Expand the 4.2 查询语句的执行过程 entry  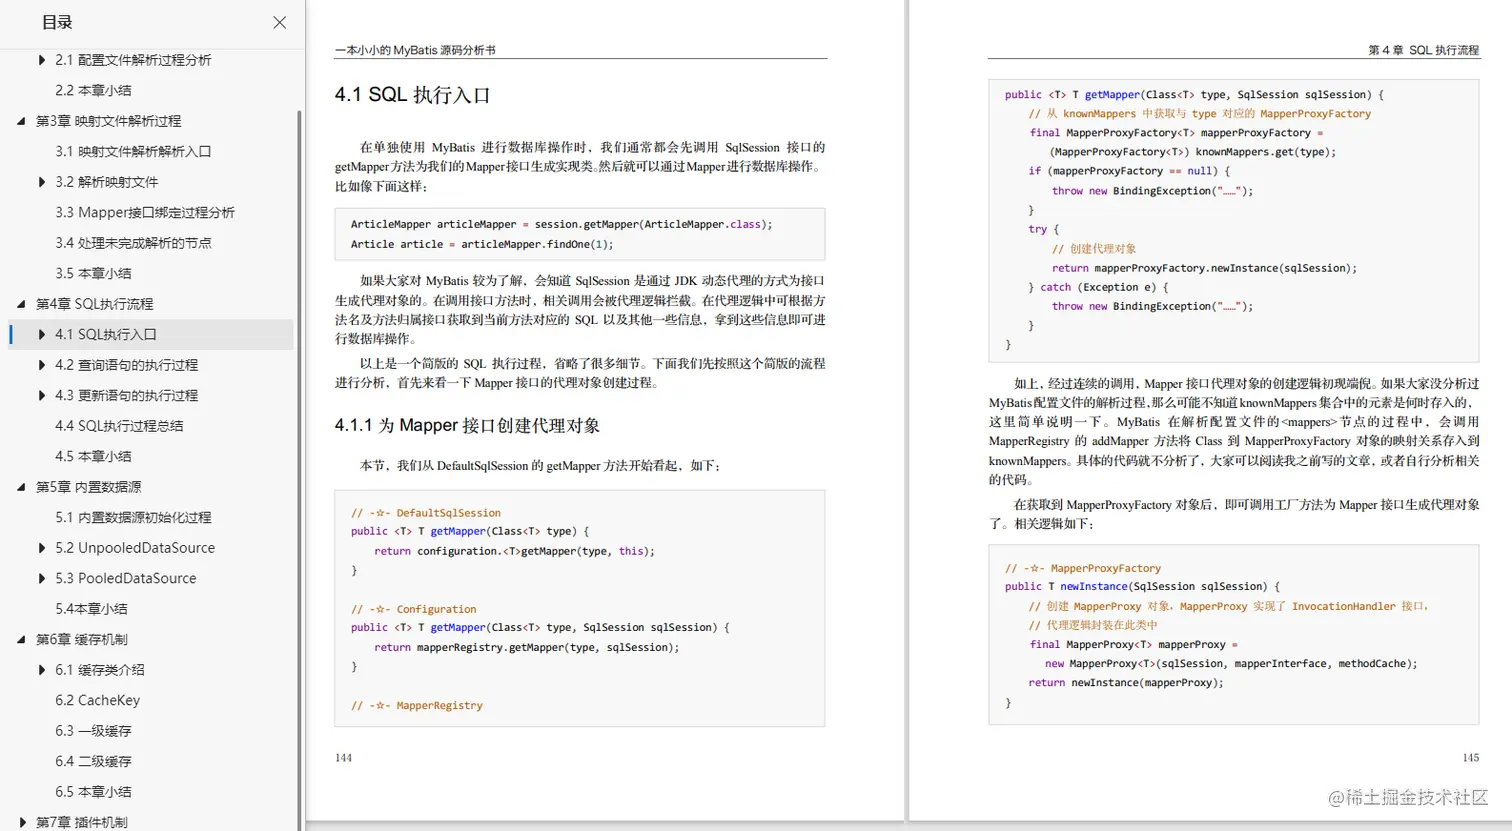pos(41,365)
